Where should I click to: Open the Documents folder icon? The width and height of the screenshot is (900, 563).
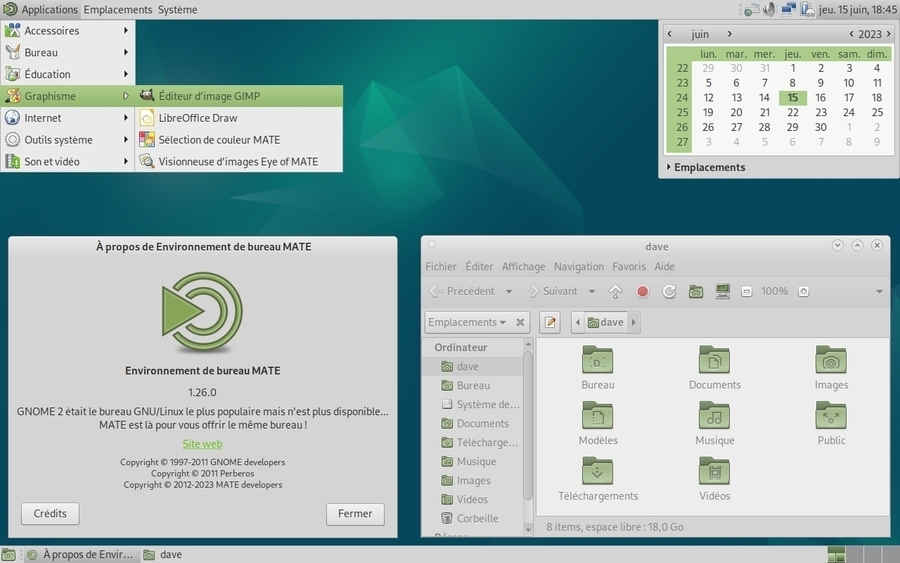(715, 368)
